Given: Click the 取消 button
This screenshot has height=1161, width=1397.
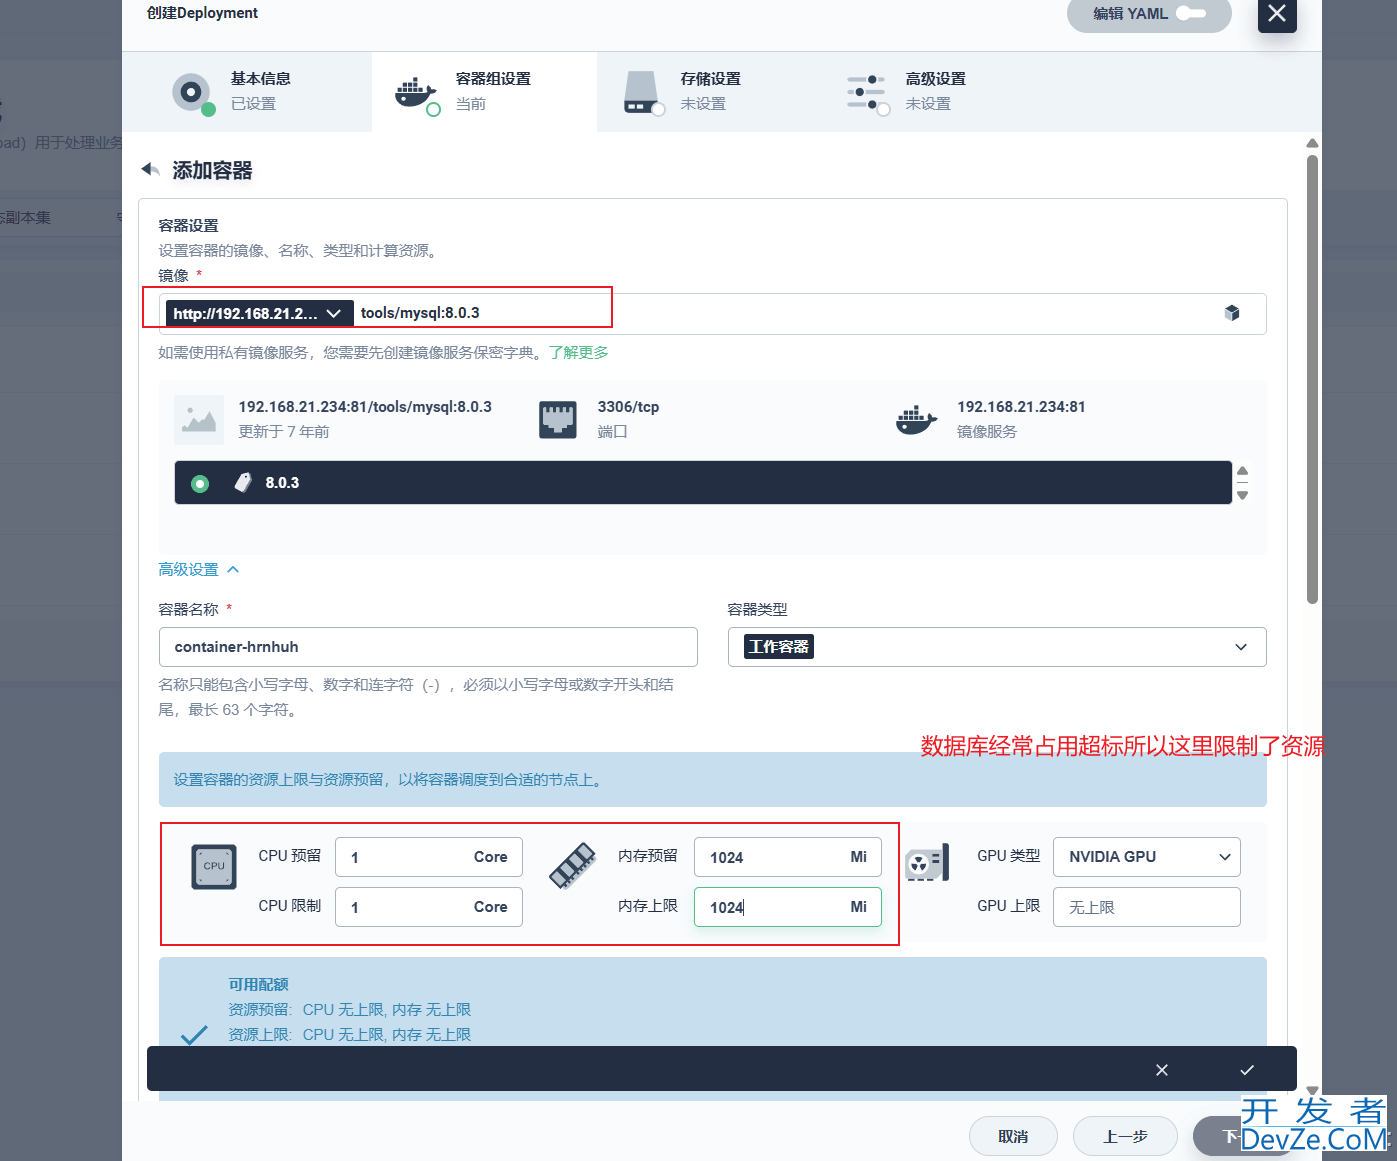Looking at the screenshot, I should 1013,1136.
